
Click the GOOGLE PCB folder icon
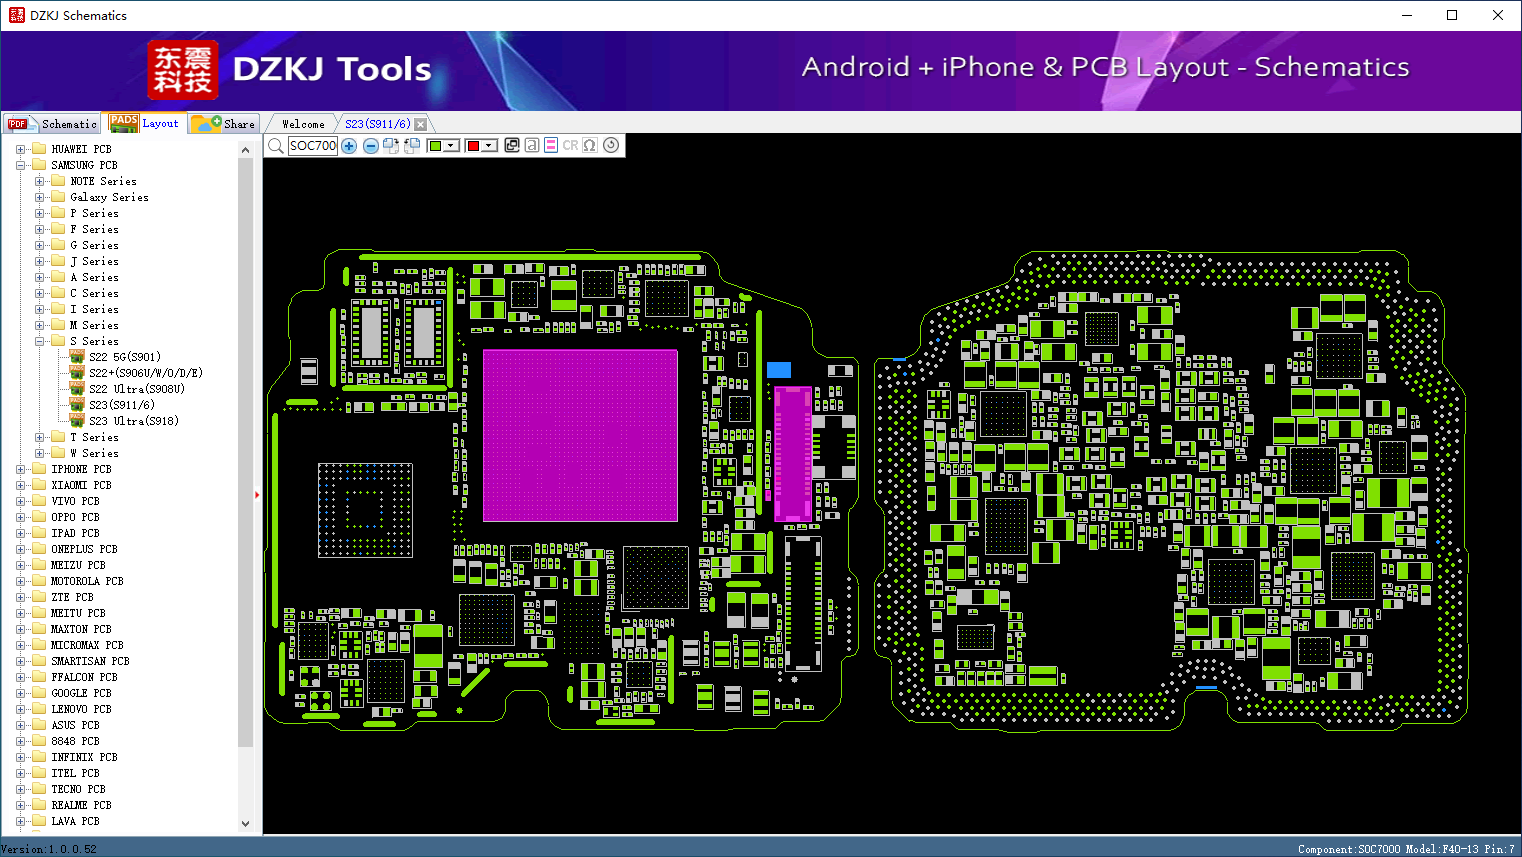click(39, 693)
